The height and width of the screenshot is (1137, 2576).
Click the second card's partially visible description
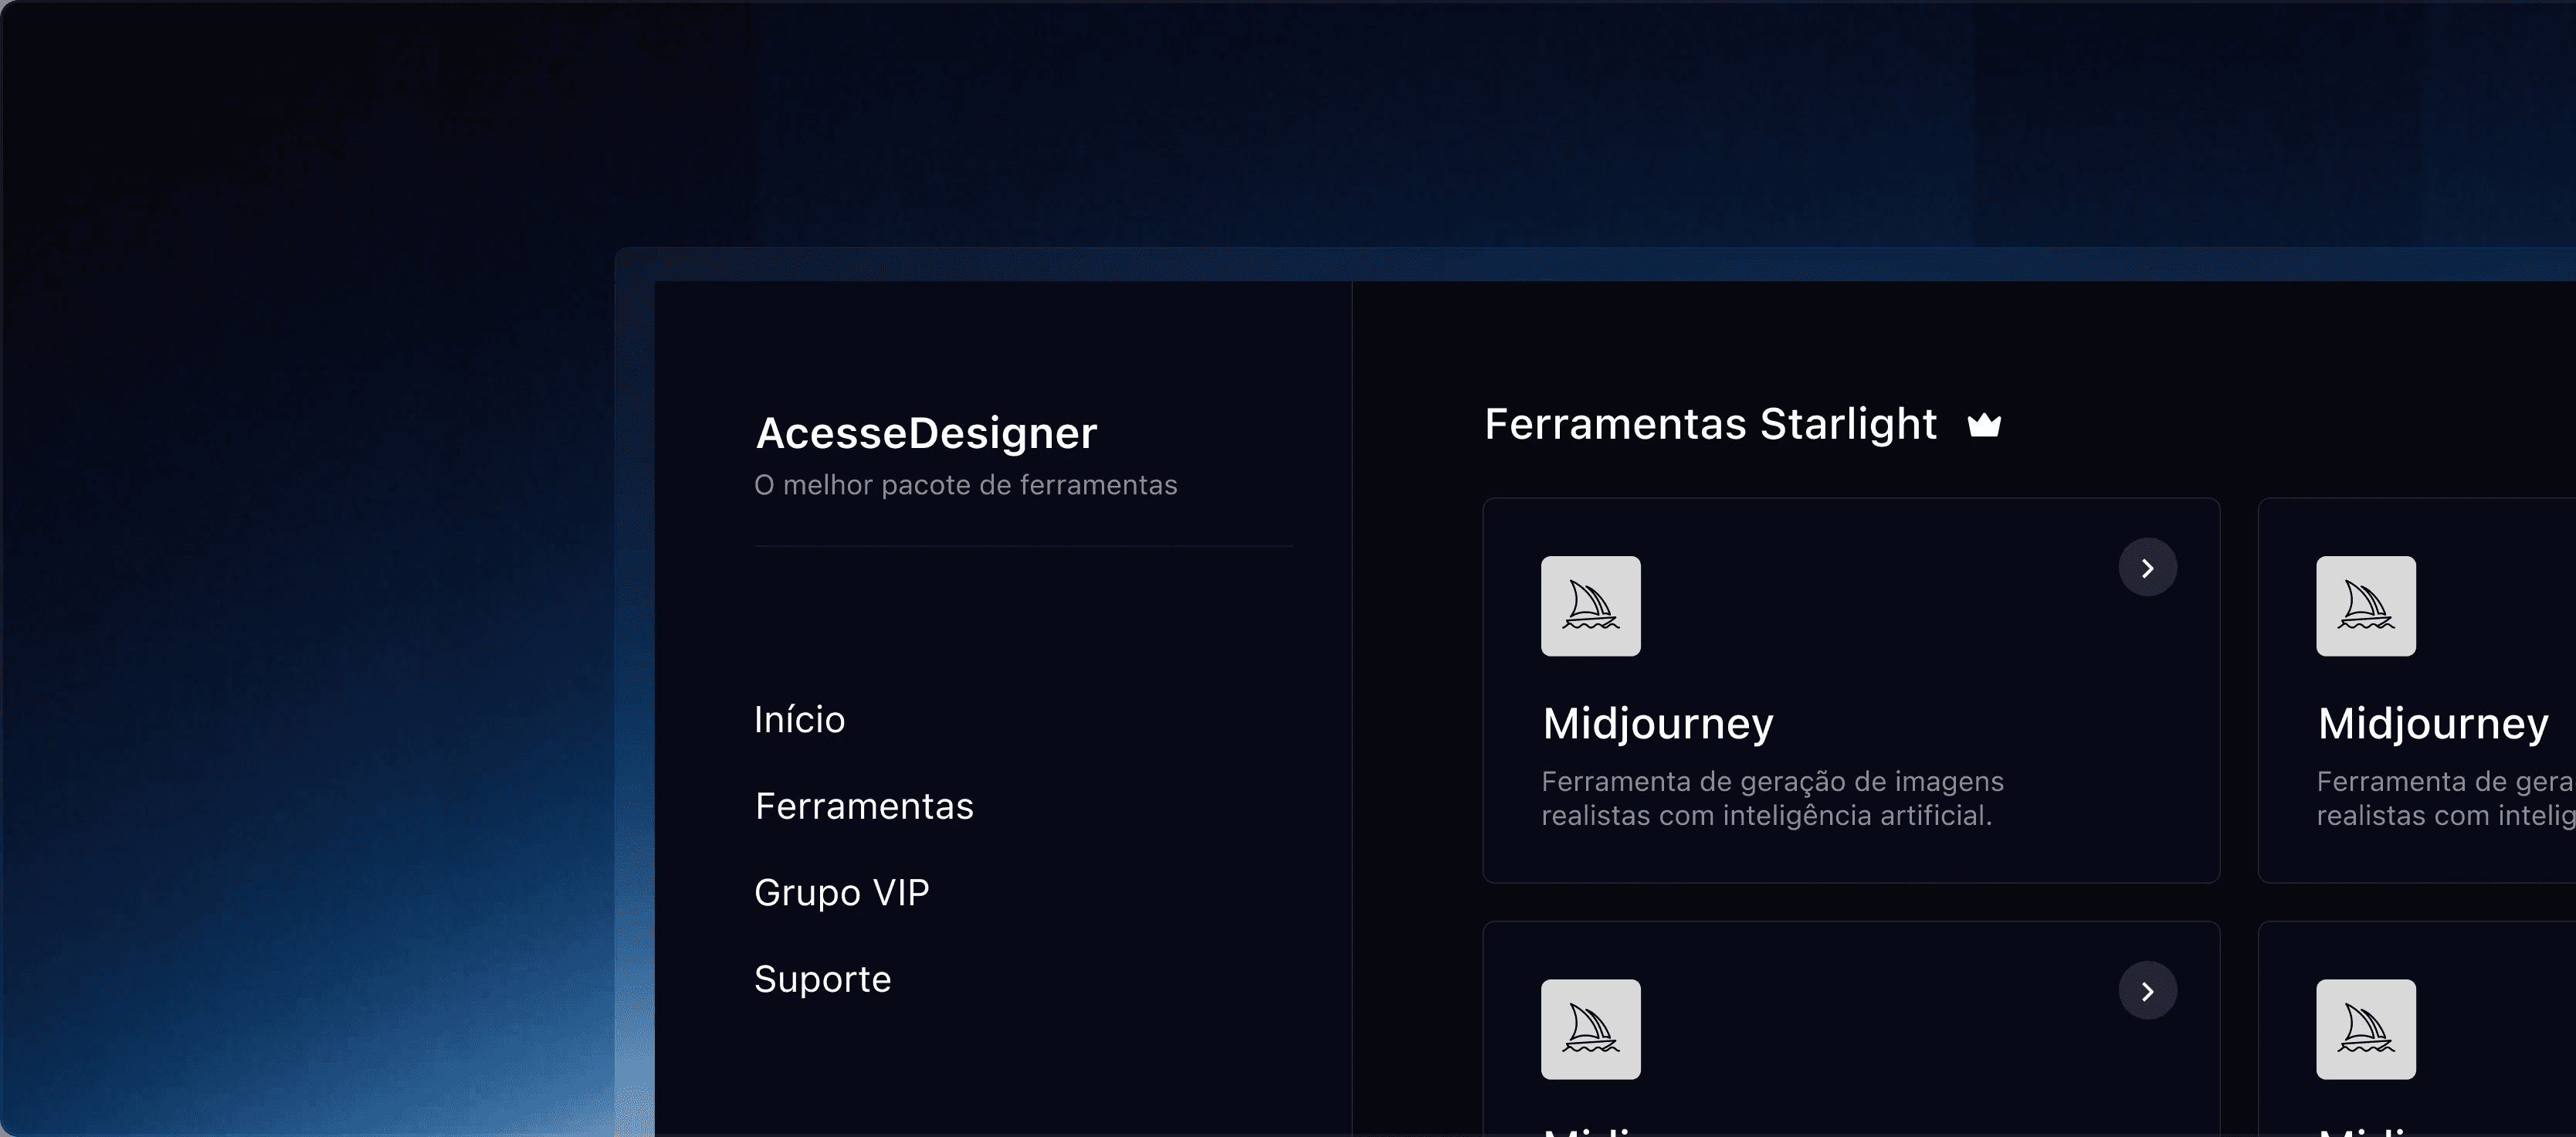[x=2444, y=798]
